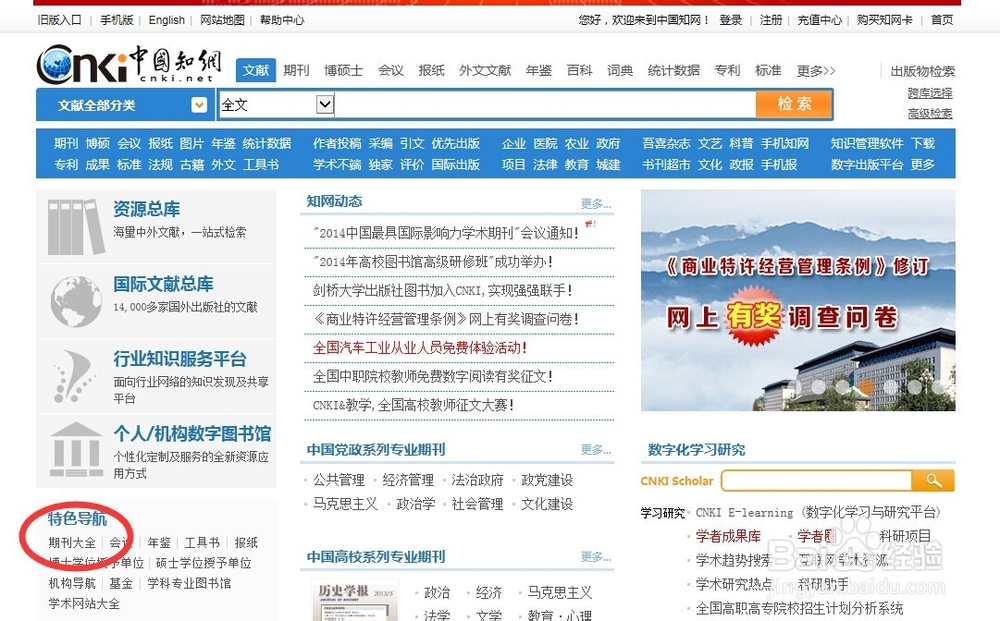Open 全国汽车工业从业人员免费体验活动 news

(x=420, y=347)
